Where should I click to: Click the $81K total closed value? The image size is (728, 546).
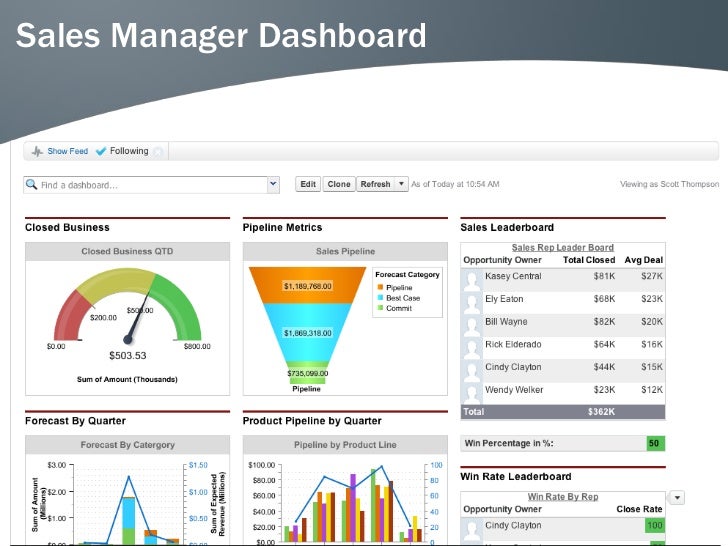[604, 276]
